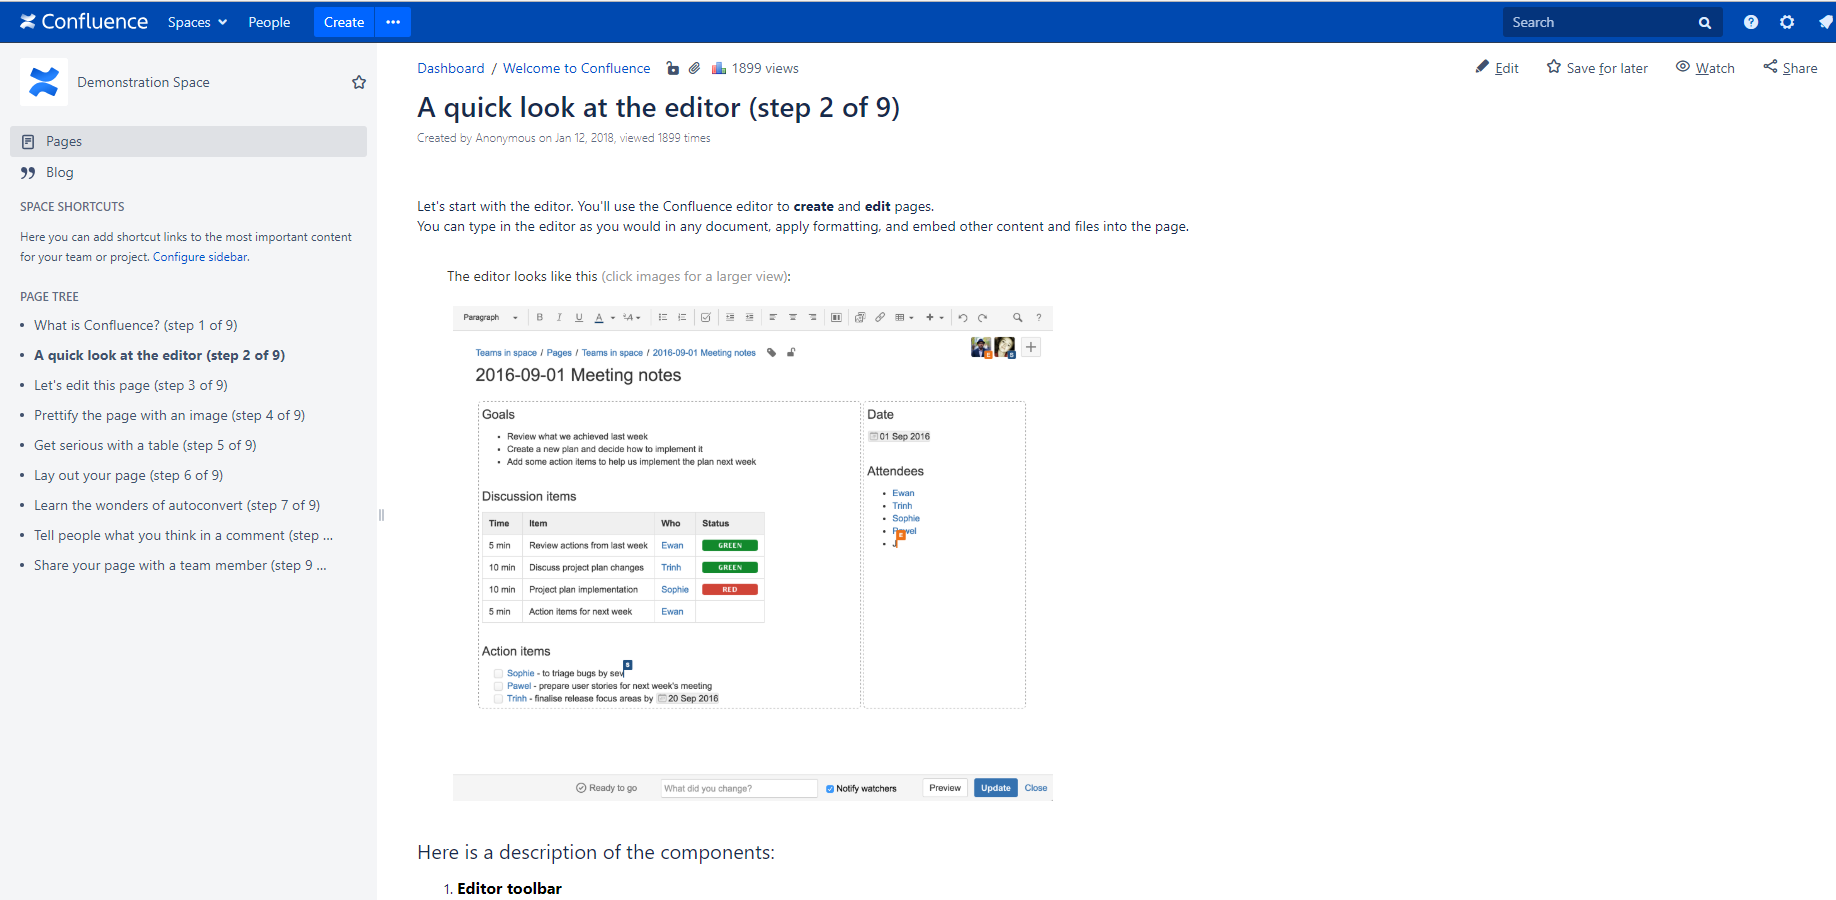Open 'Let's edit this page (step 3 of 9)'
The image size is (1836, 900).
pyautogui.click(x=131, y=385)
